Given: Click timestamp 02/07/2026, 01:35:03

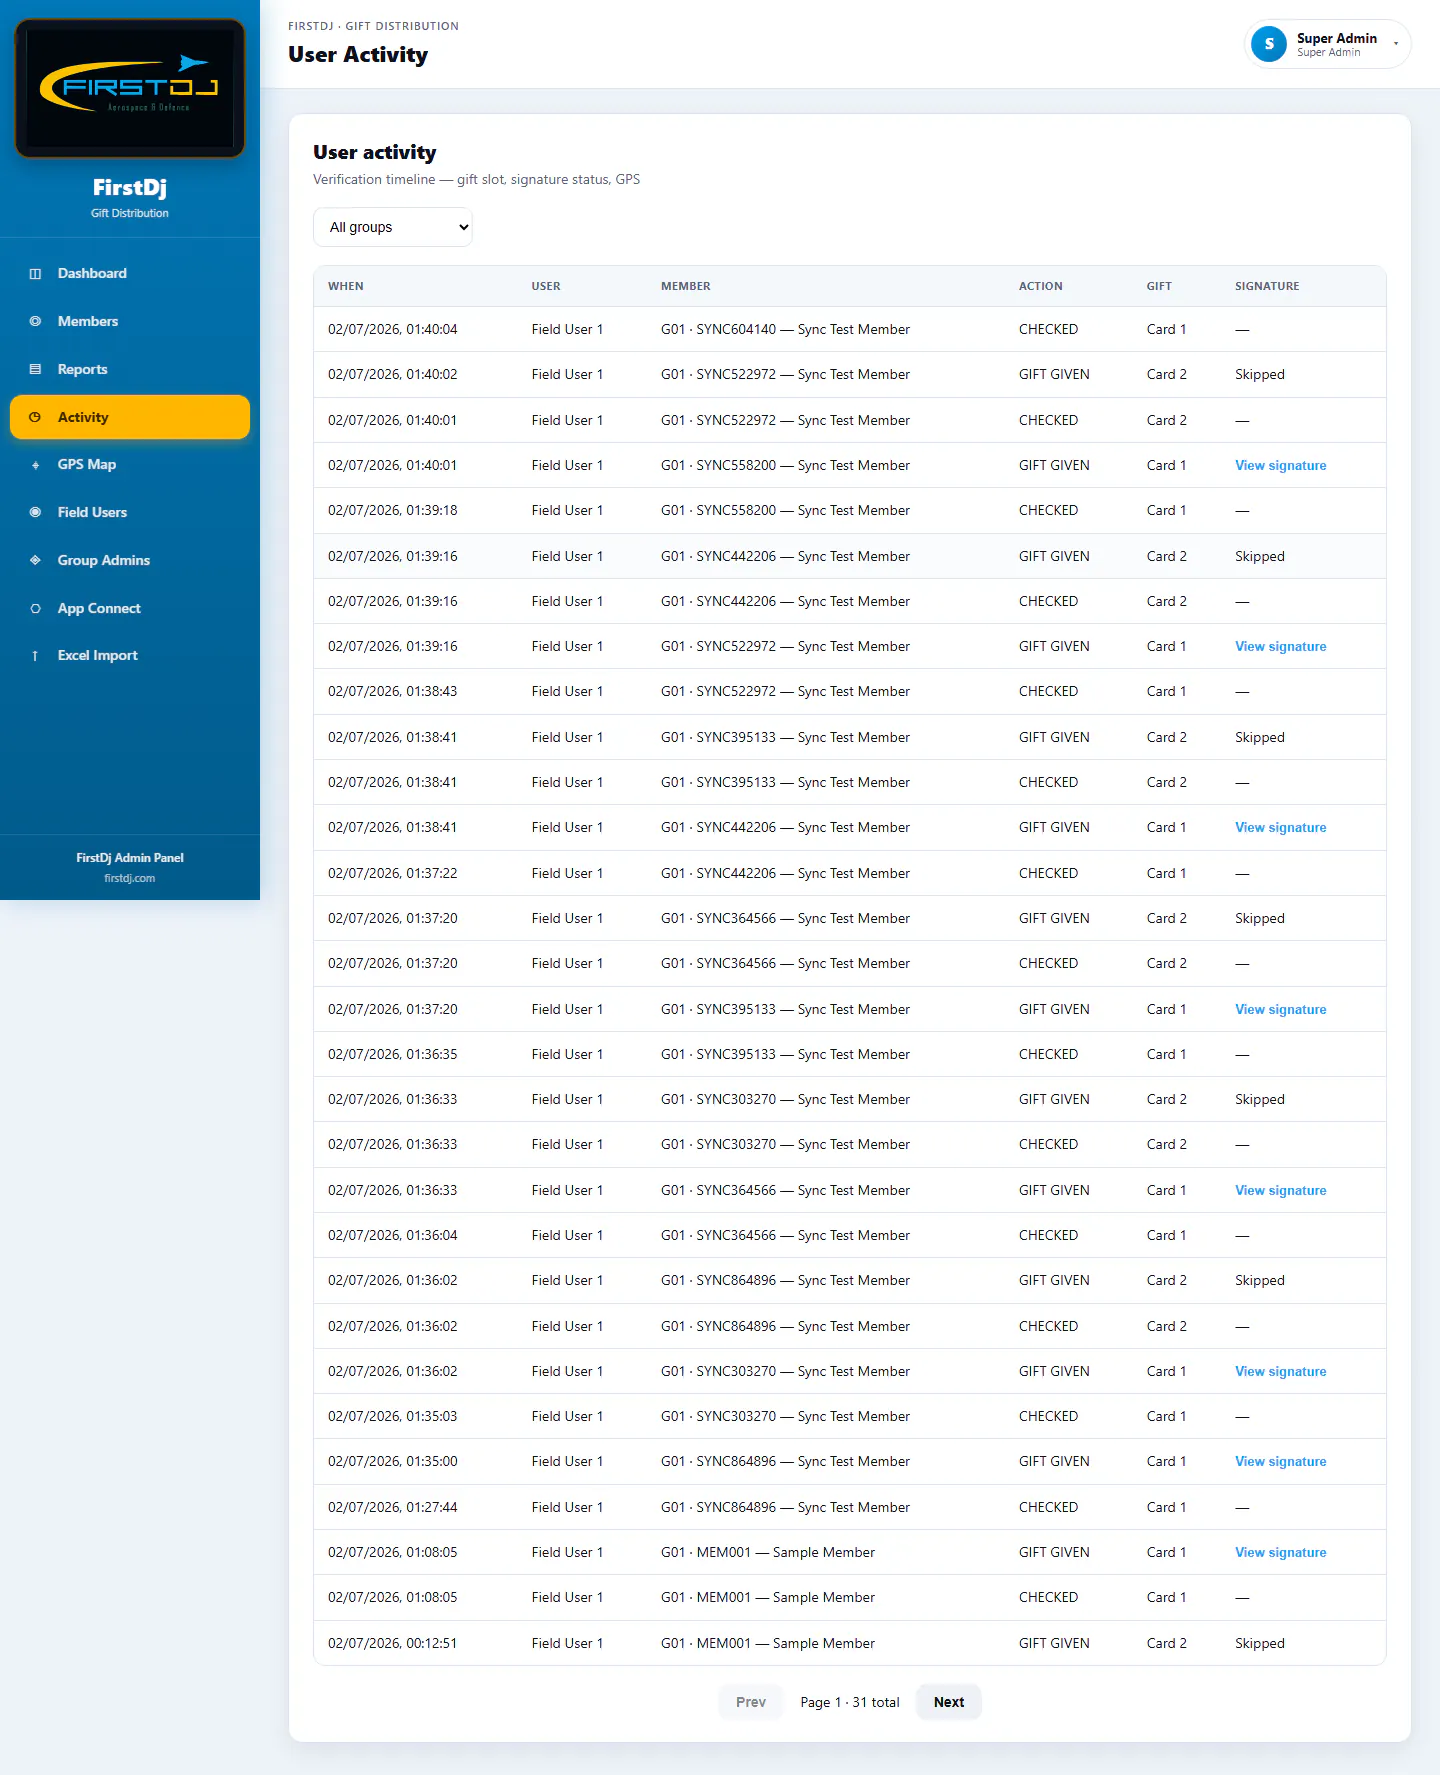Looking at the screenshot, I should pyautogui.click(x=392, y=1417).
